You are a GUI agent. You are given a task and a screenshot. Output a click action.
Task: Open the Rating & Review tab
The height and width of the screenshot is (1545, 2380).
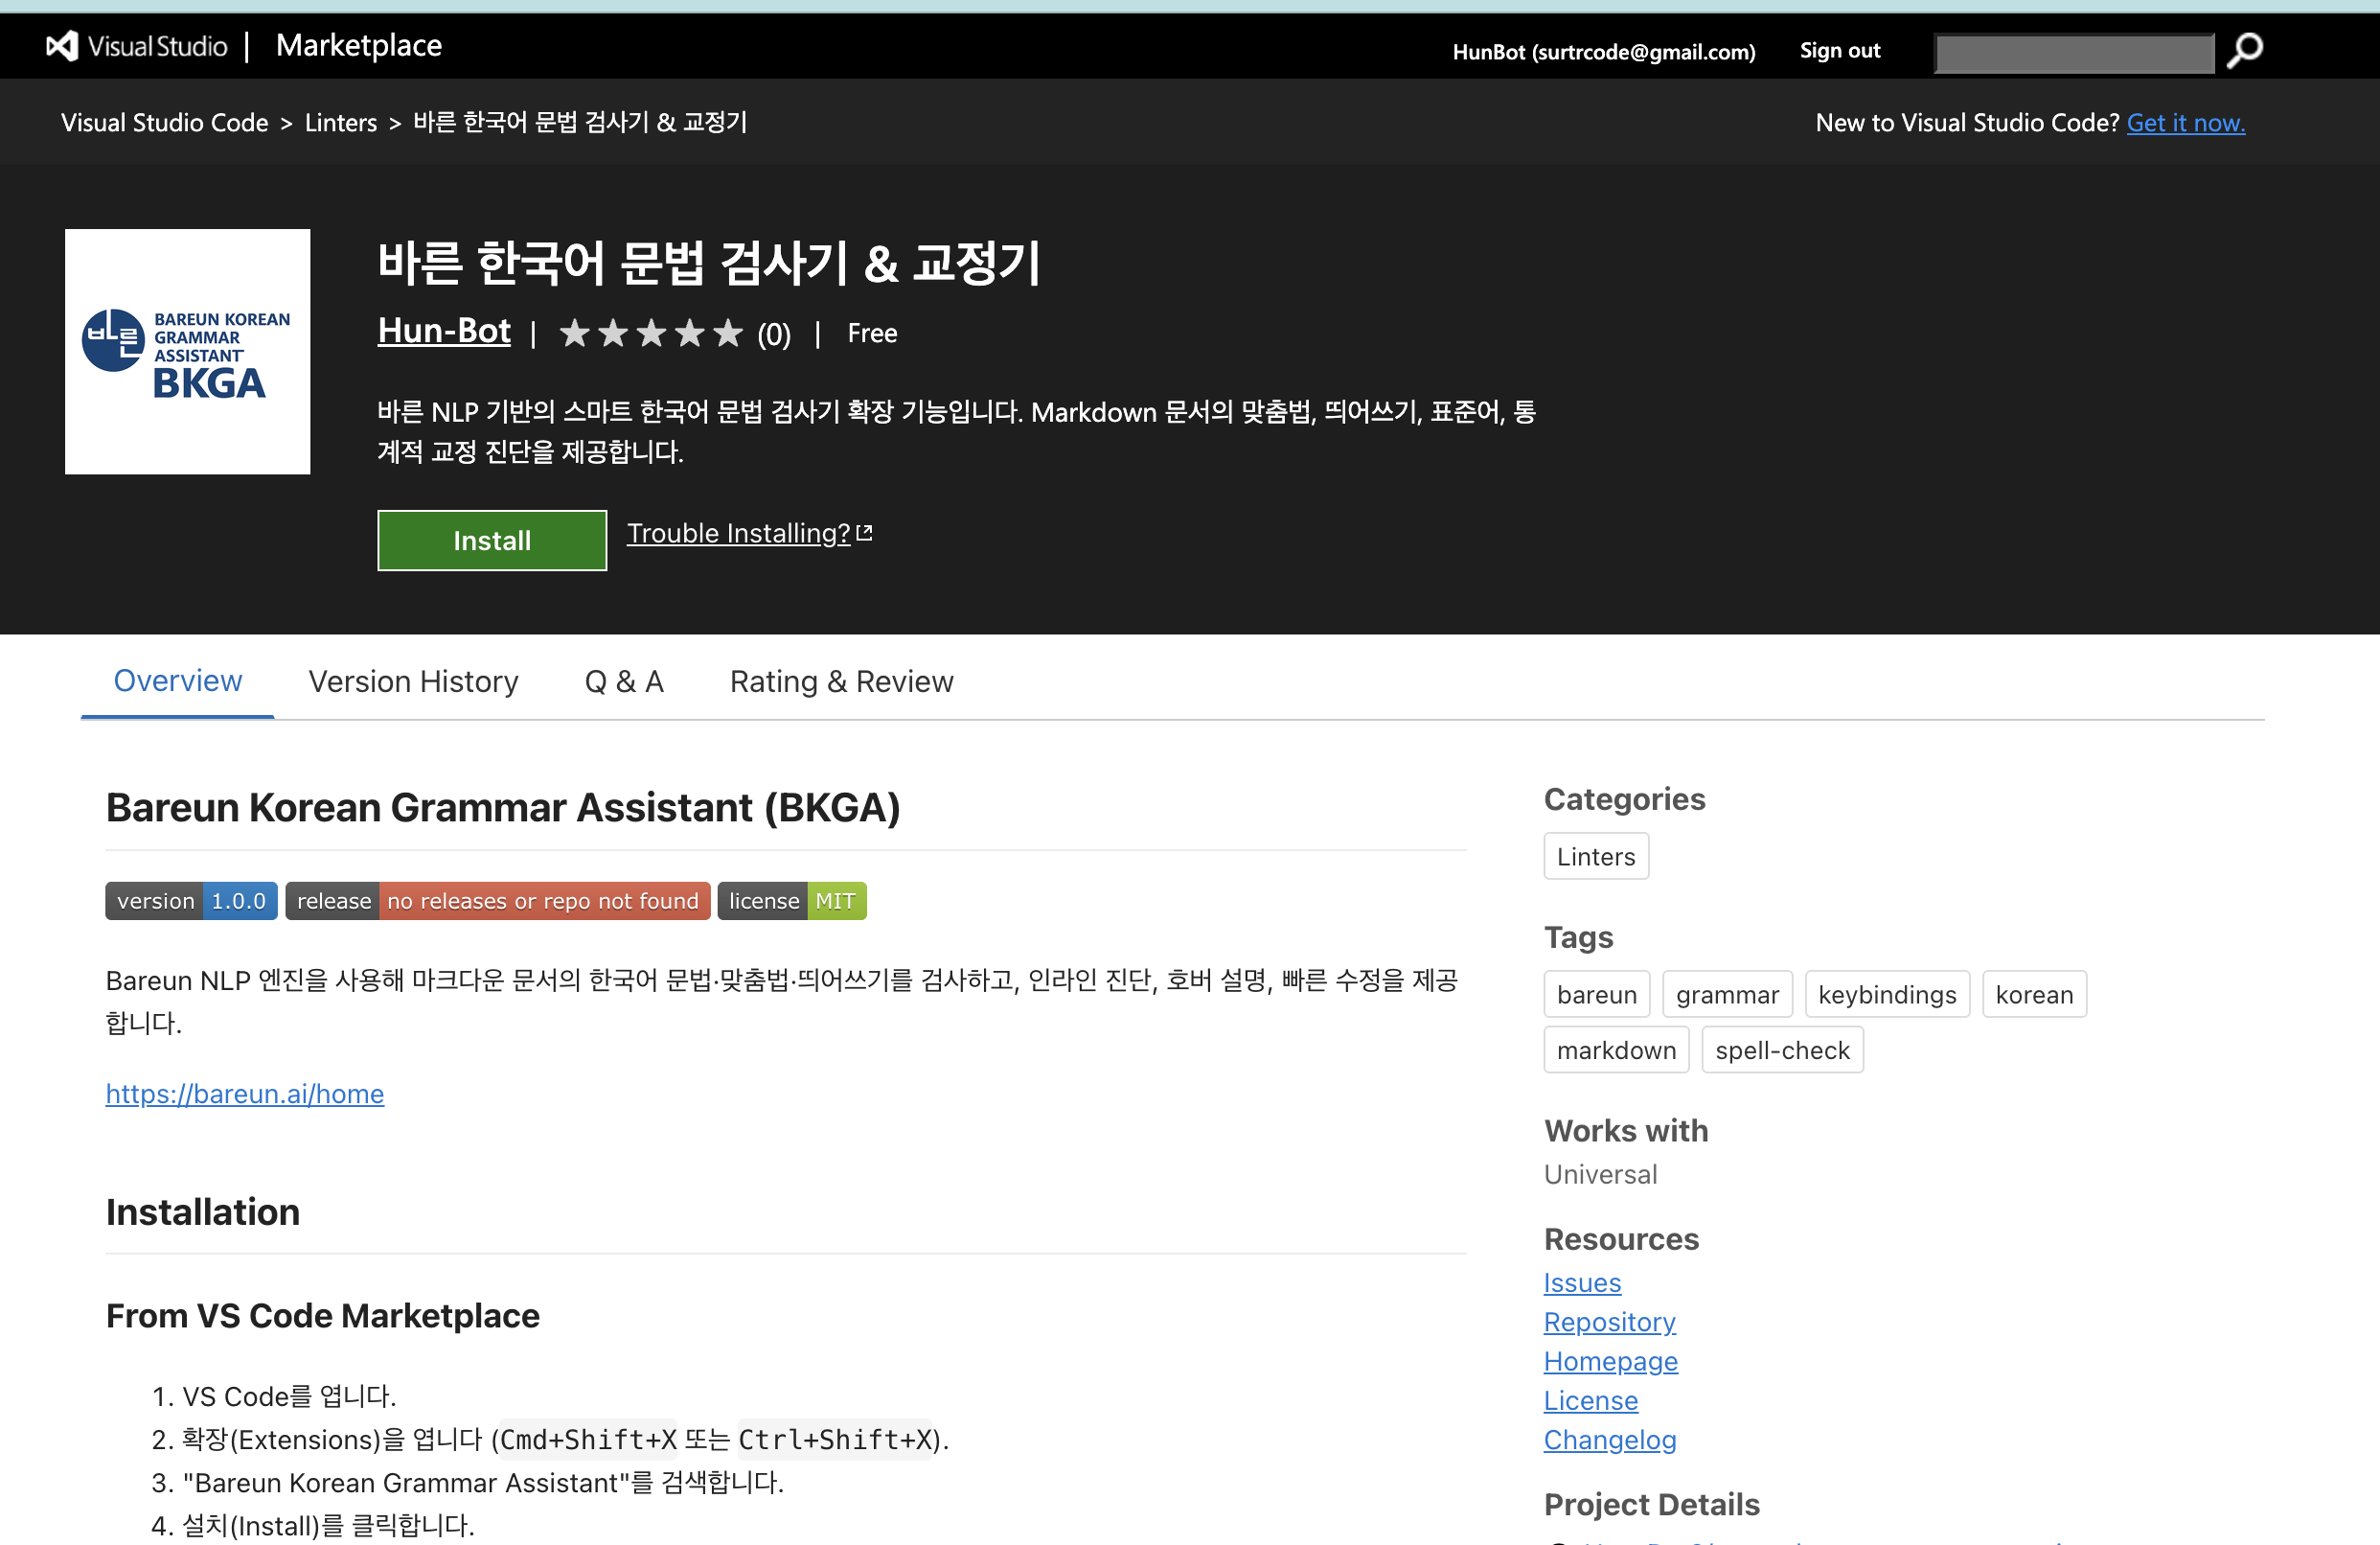(x=841, y=681)
